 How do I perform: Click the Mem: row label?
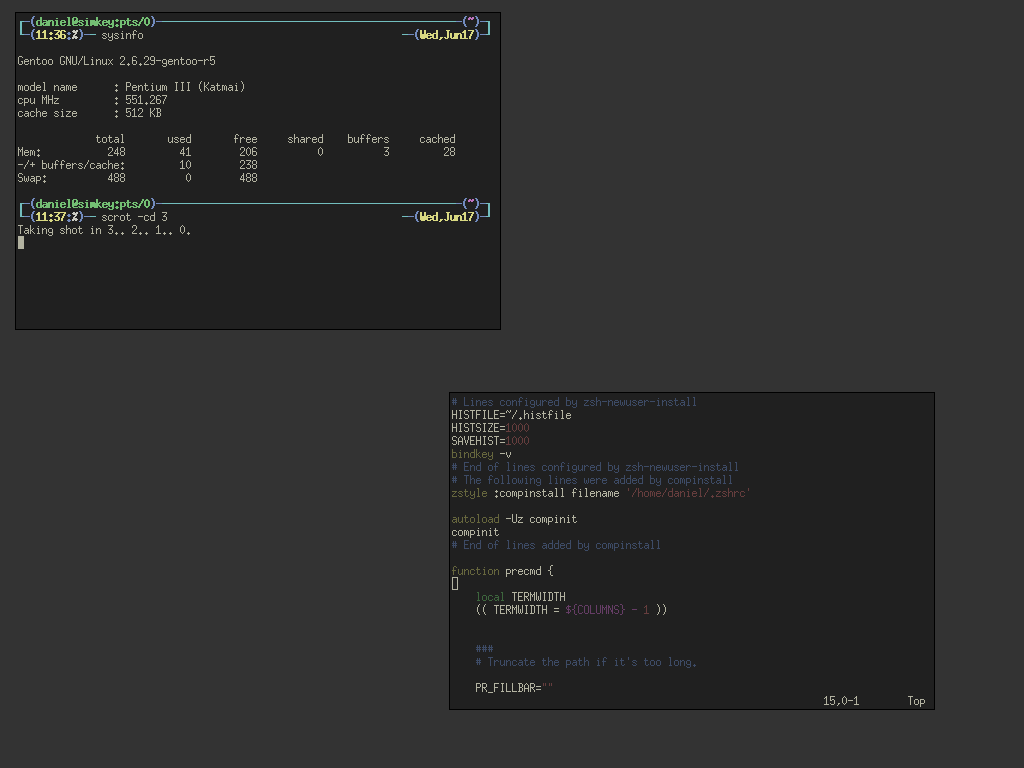click(29, 152)
